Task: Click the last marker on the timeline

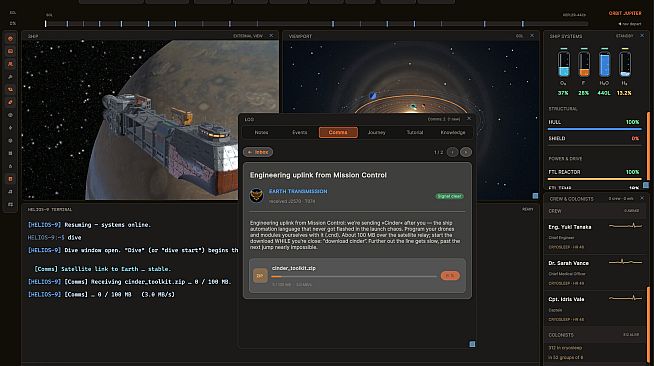Action: 523,24
